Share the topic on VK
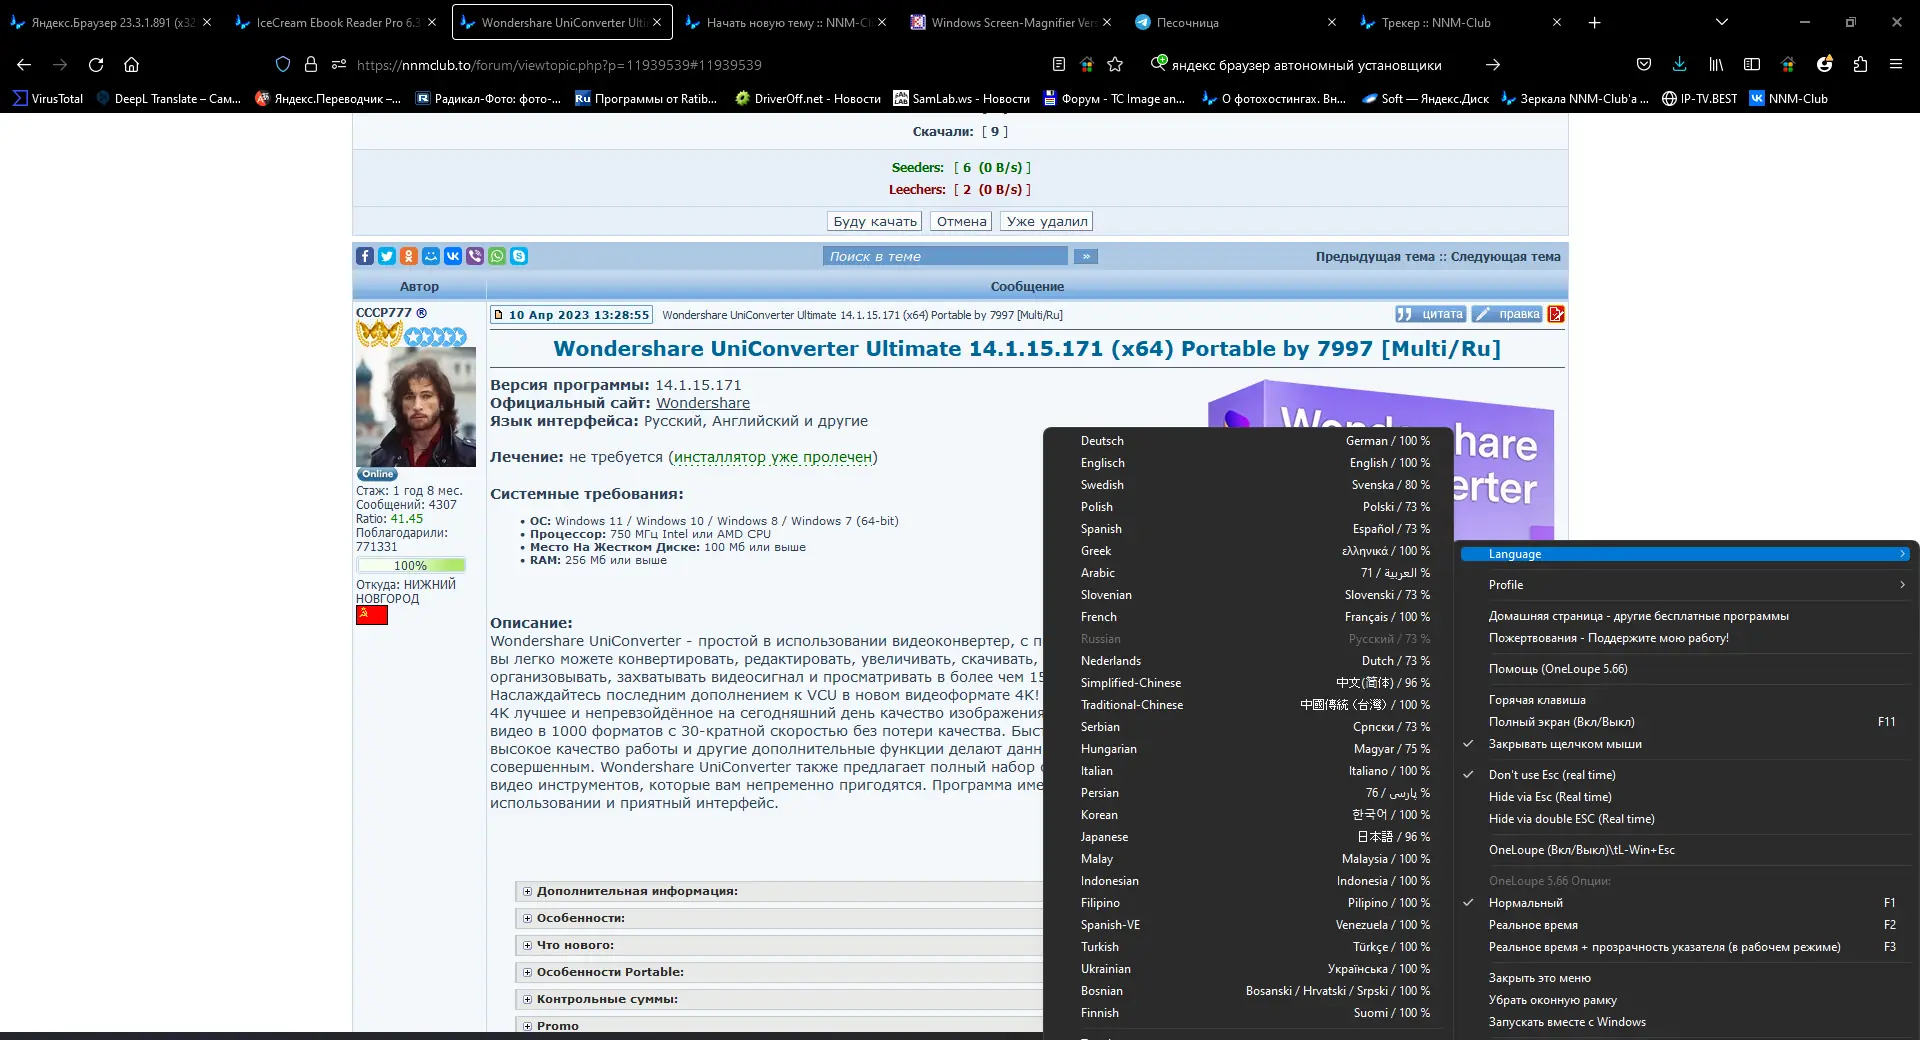This screenshot has height=1040, width=1920. click(453, 256)
